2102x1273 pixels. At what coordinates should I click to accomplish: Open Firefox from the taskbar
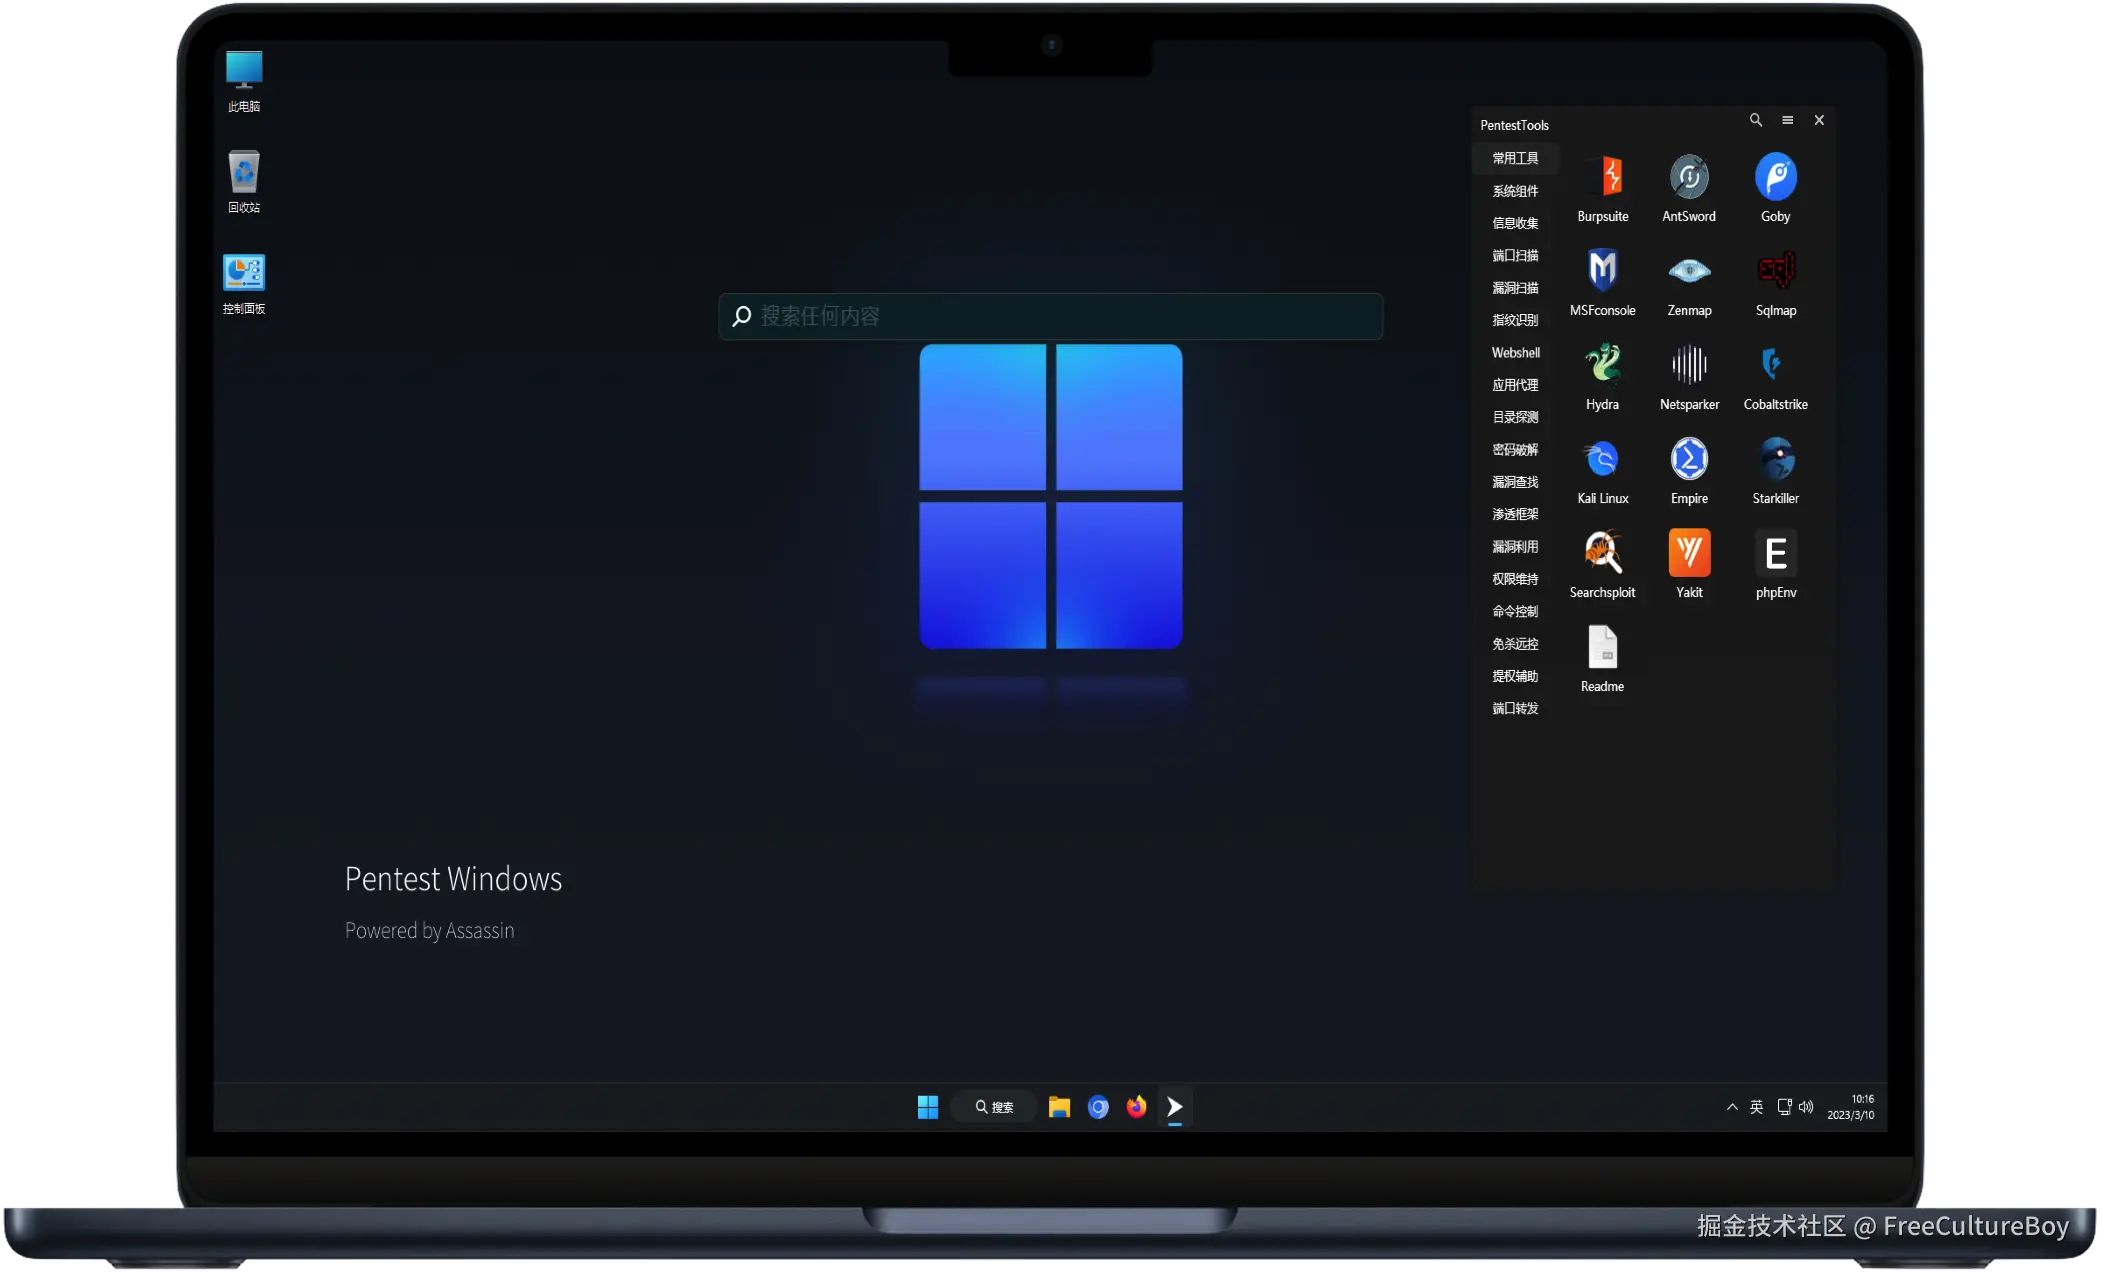1136,1107
